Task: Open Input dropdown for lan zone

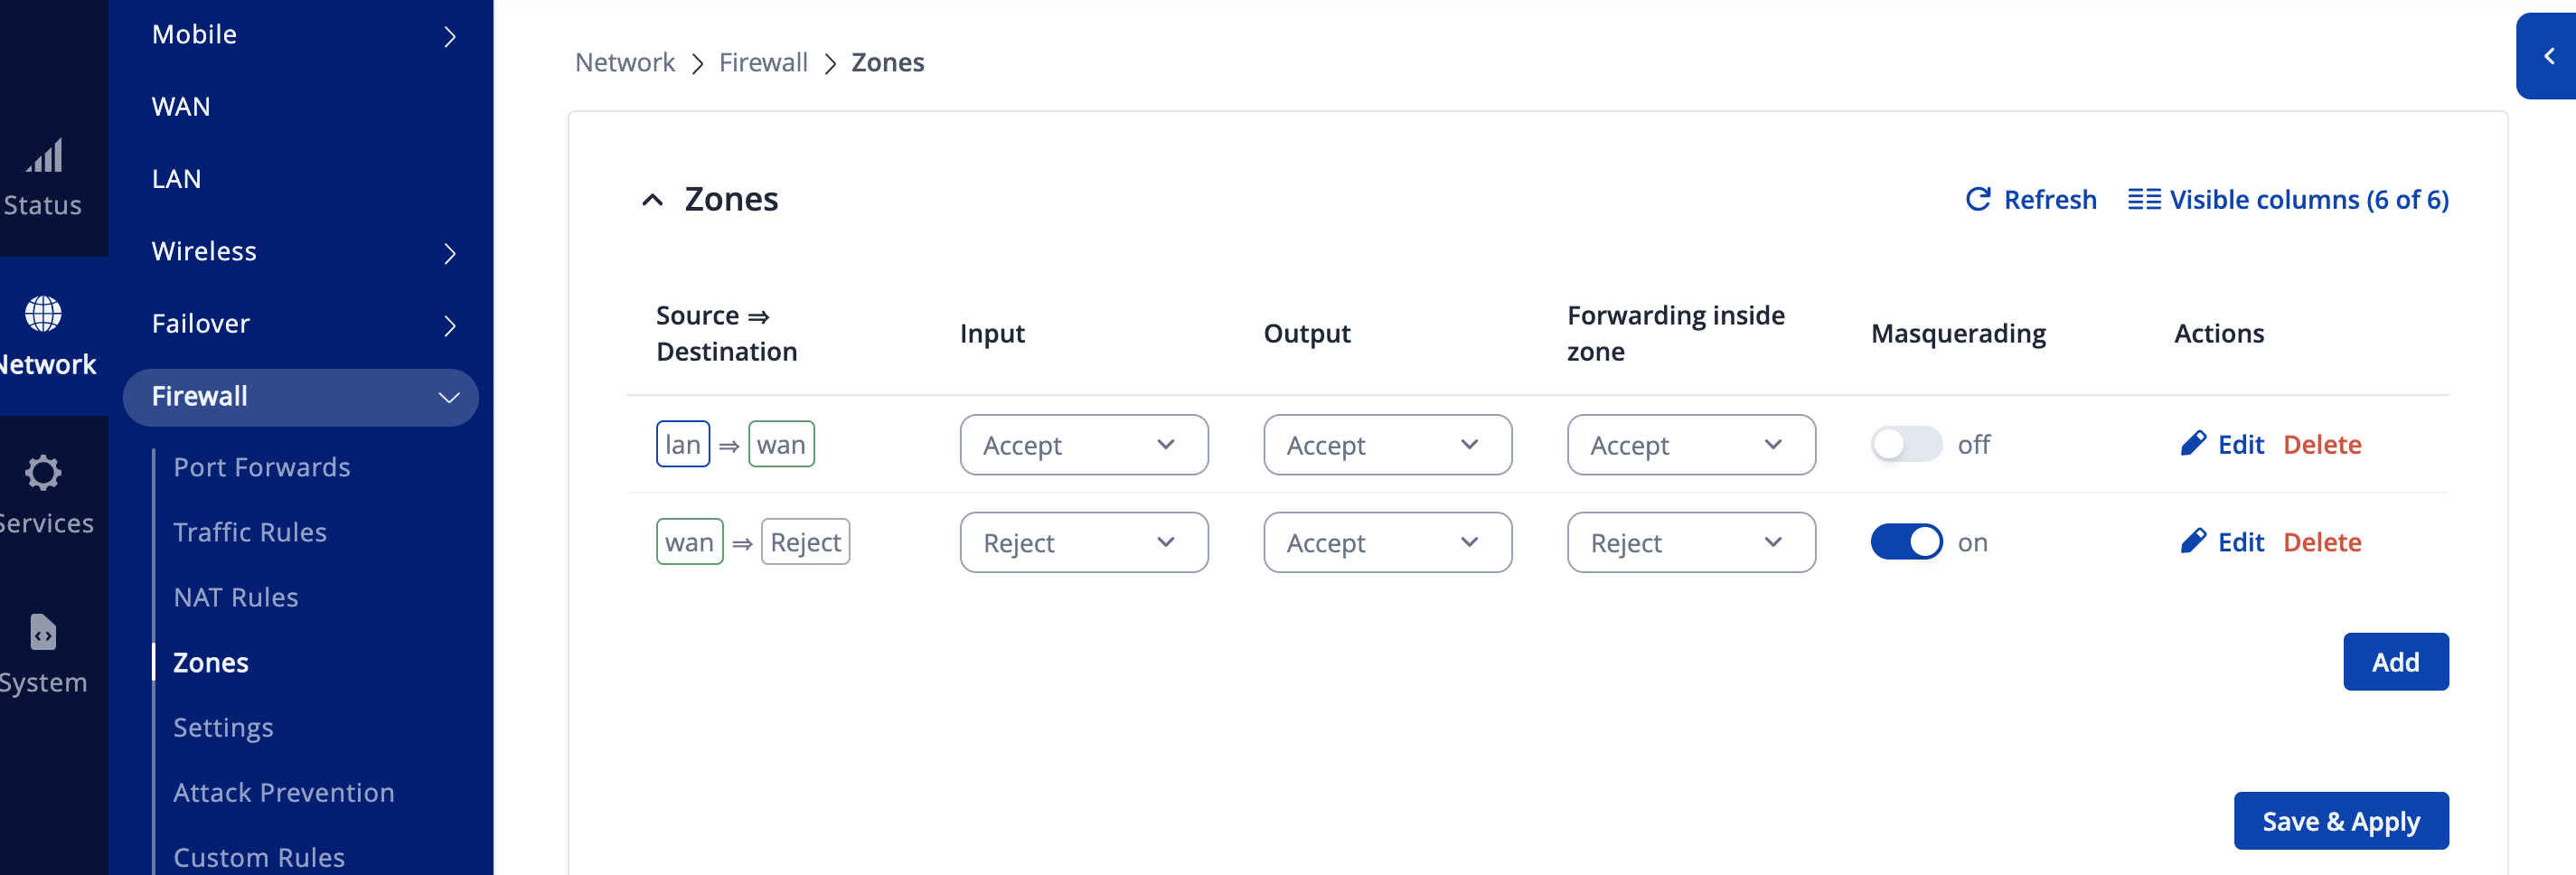Action: (x=1083, y=445)
